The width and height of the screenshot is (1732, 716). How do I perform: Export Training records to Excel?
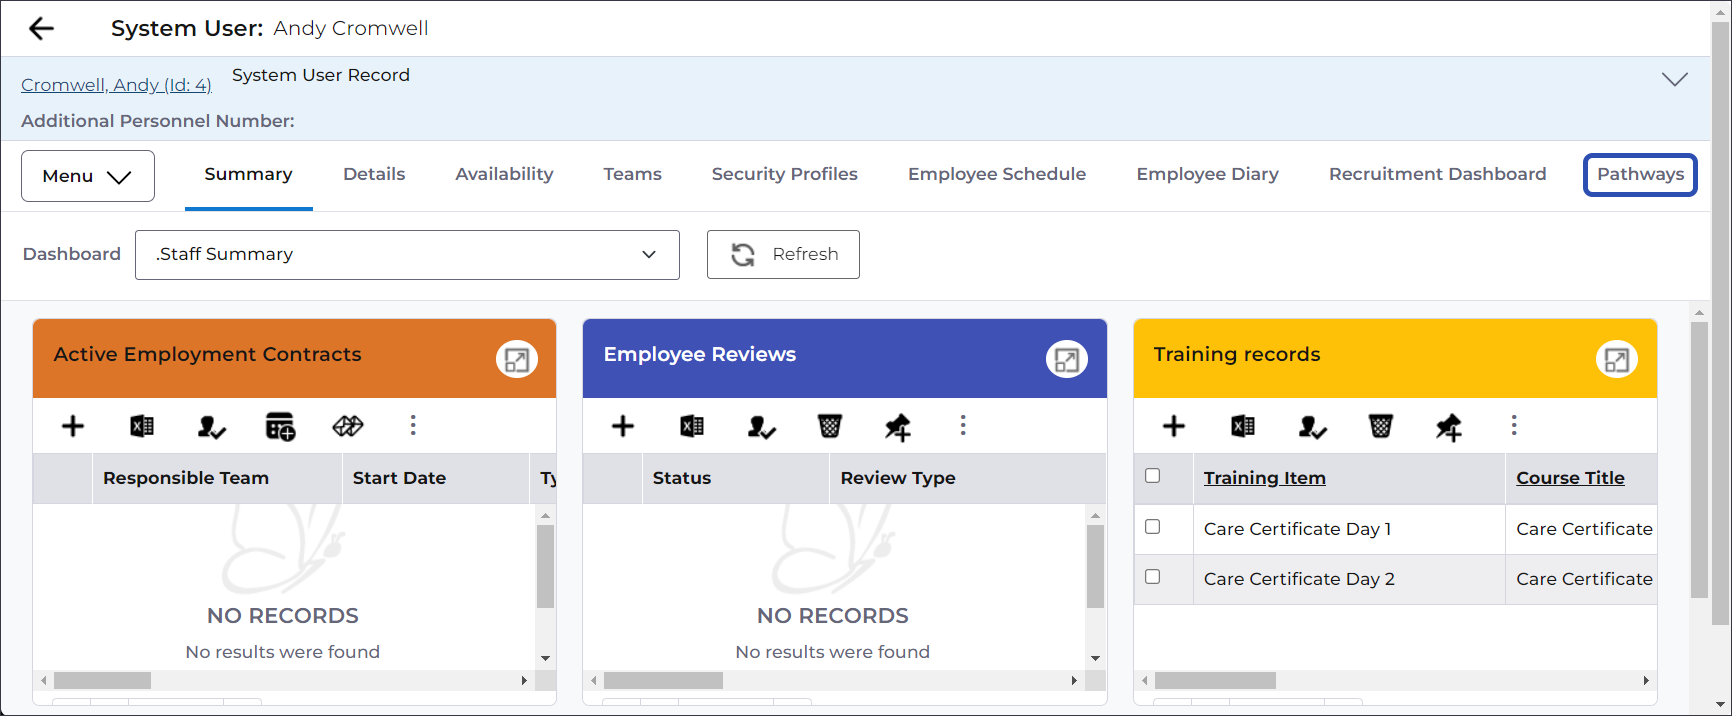pyautogui.click(x=1243, y=426)
